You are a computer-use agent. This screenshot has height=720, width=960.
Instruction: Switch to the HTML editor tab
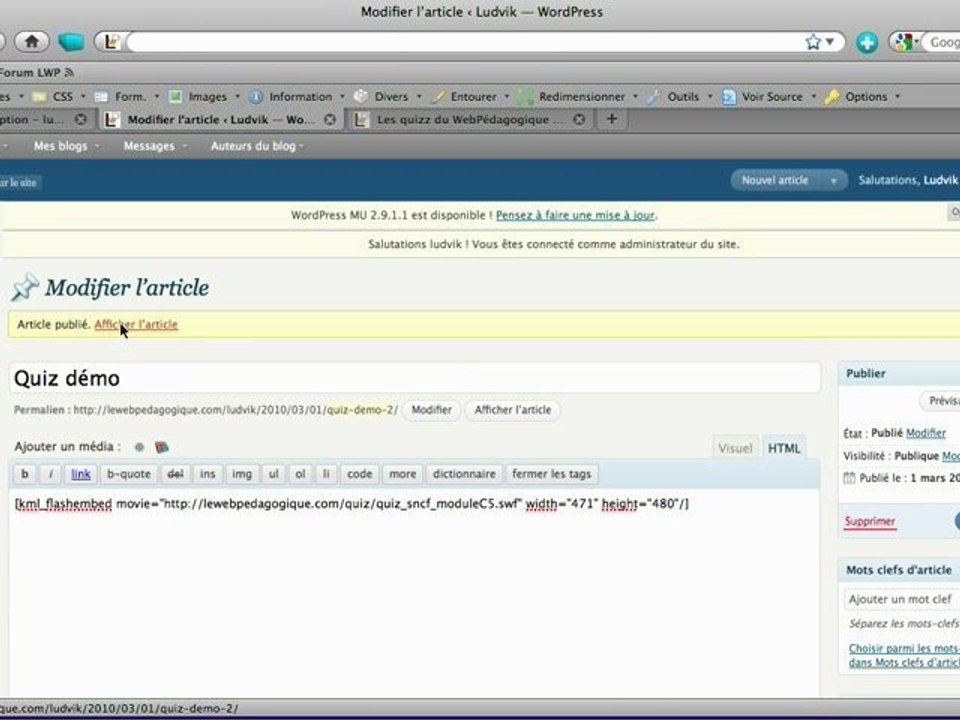click(784, 448)
